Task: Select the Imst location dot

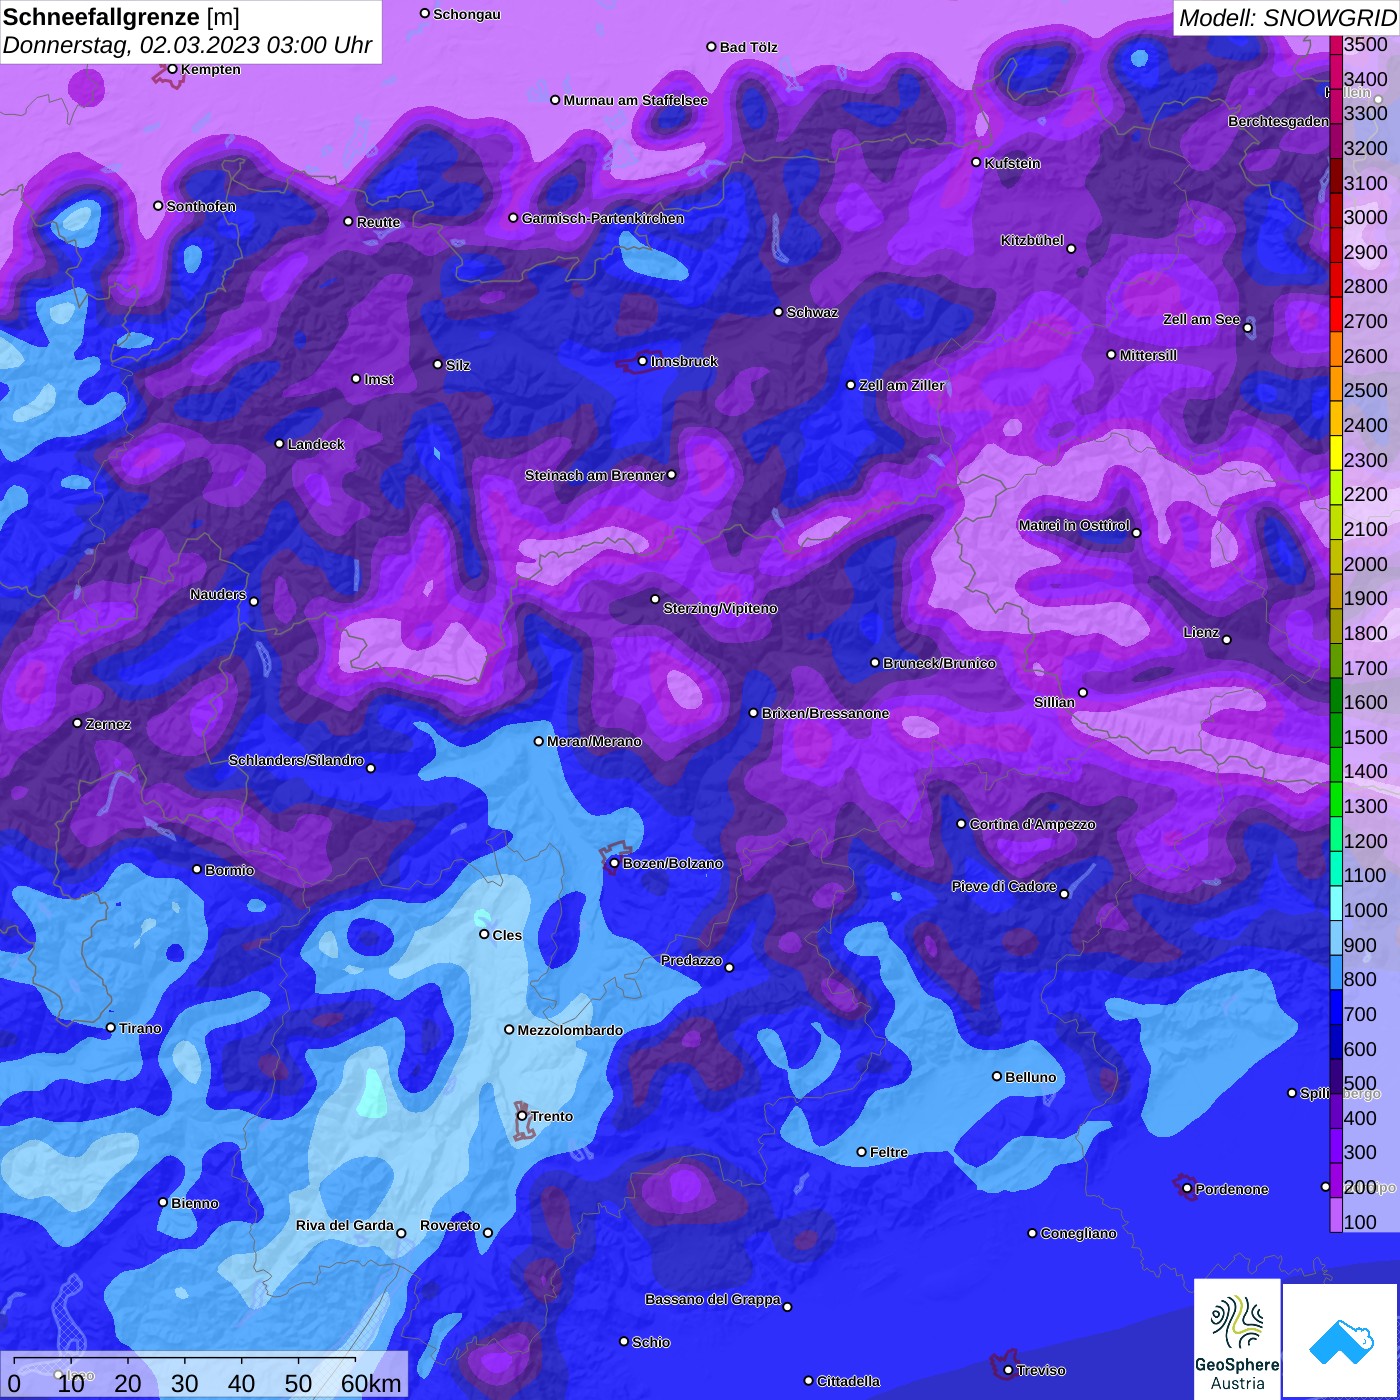Action: (x=356, y=379)
